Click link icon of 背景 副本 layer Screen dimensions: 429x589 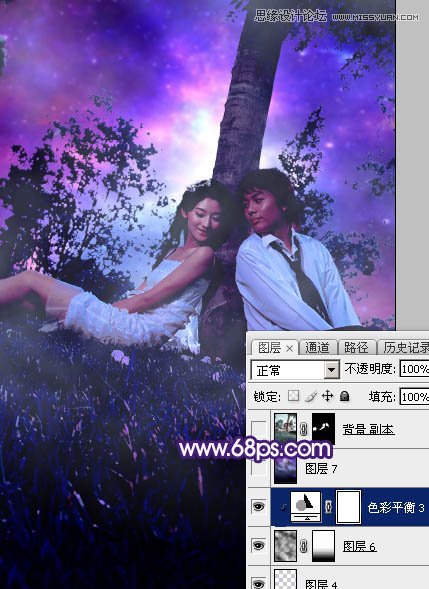point(304,429)
